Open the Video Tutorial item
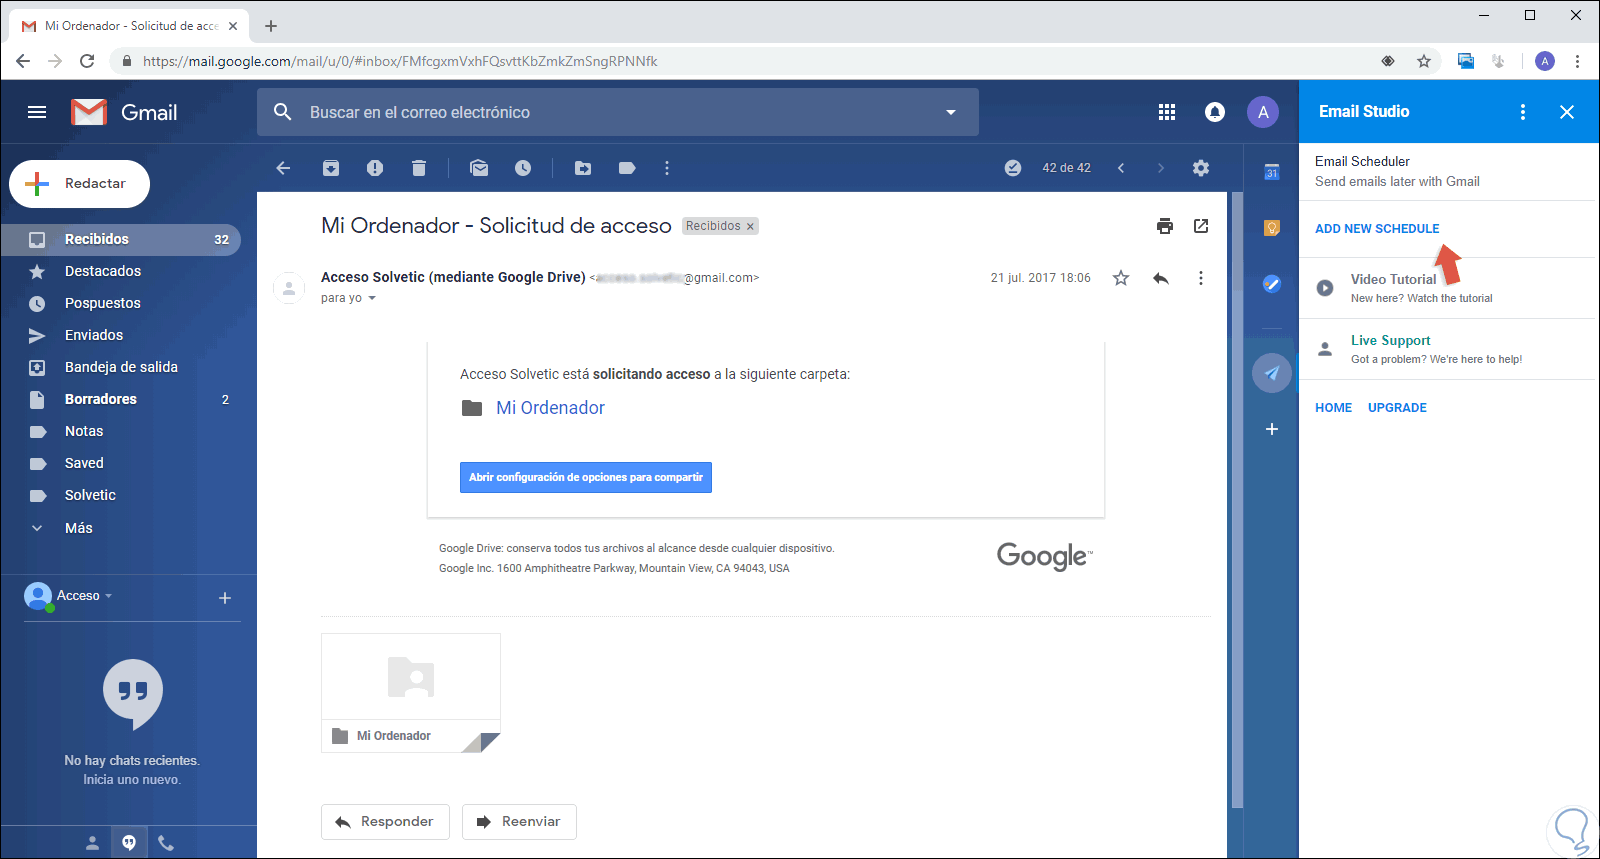Viewport: 1600px width, 859px height. tap(1449, 288)
